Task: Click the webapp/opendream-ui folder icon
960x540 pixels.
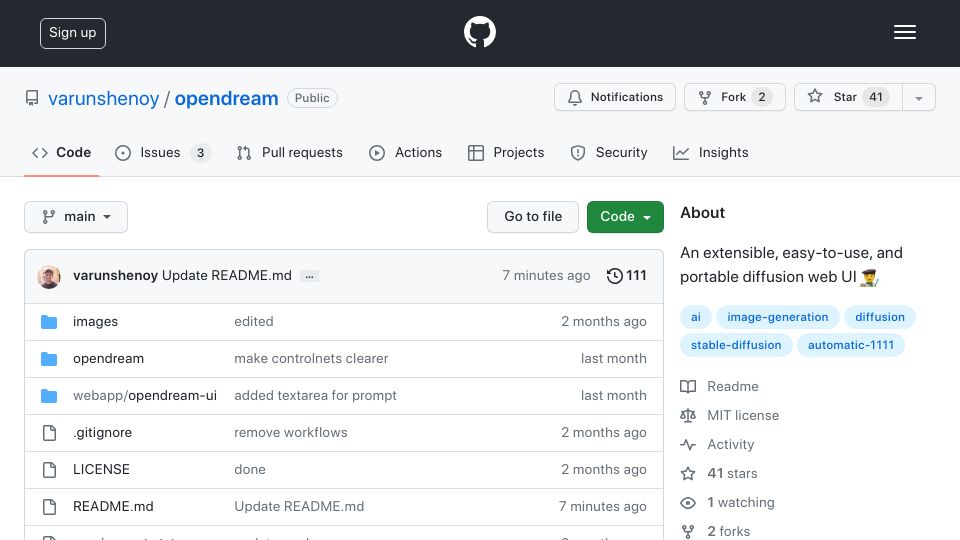Action: click(x=49, y=396)
